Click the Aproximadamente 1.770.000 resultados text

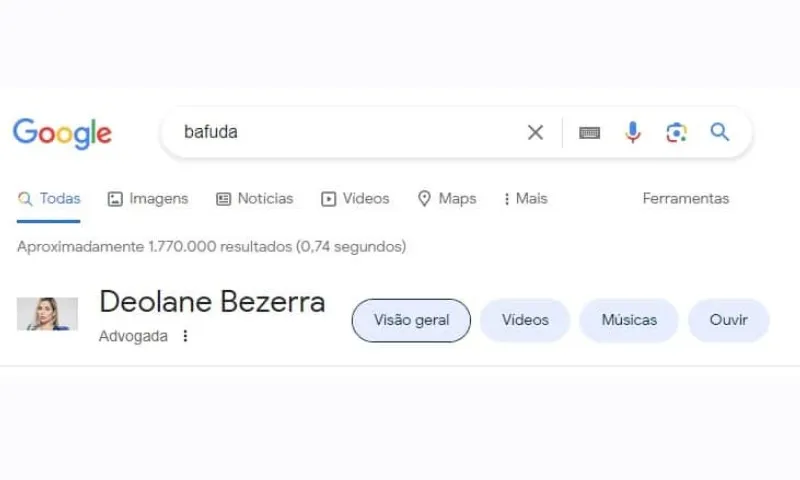(212, 247)
